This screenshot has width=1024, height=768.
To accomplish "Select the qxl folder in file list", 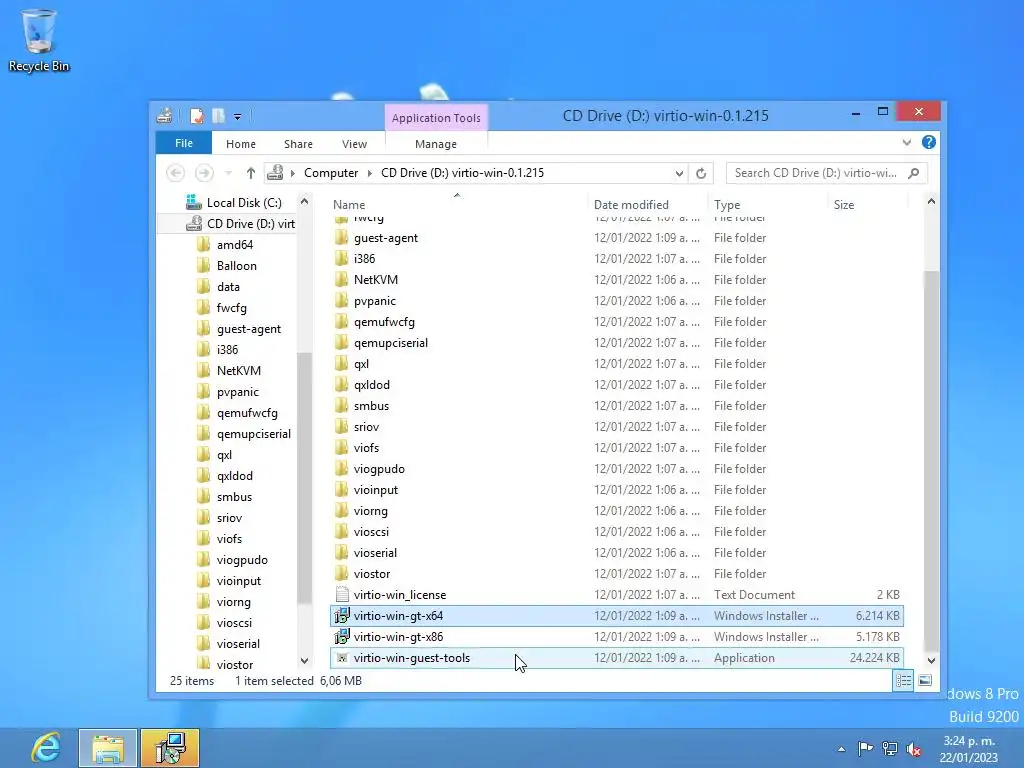I will point(616,364).
